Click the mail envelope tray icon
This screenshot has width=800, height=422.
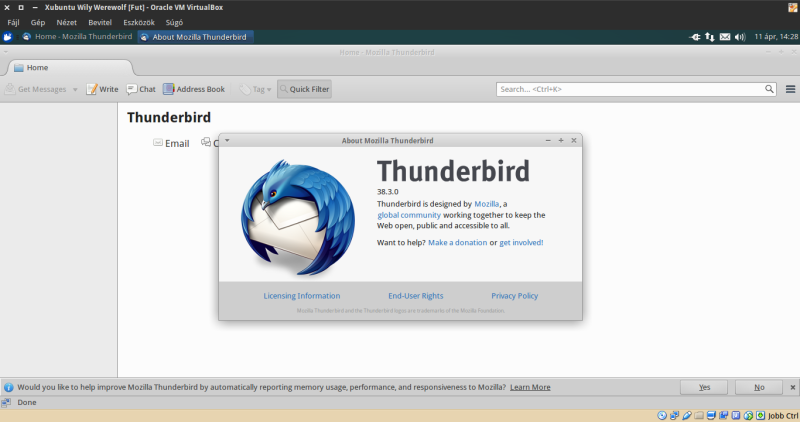724,37
